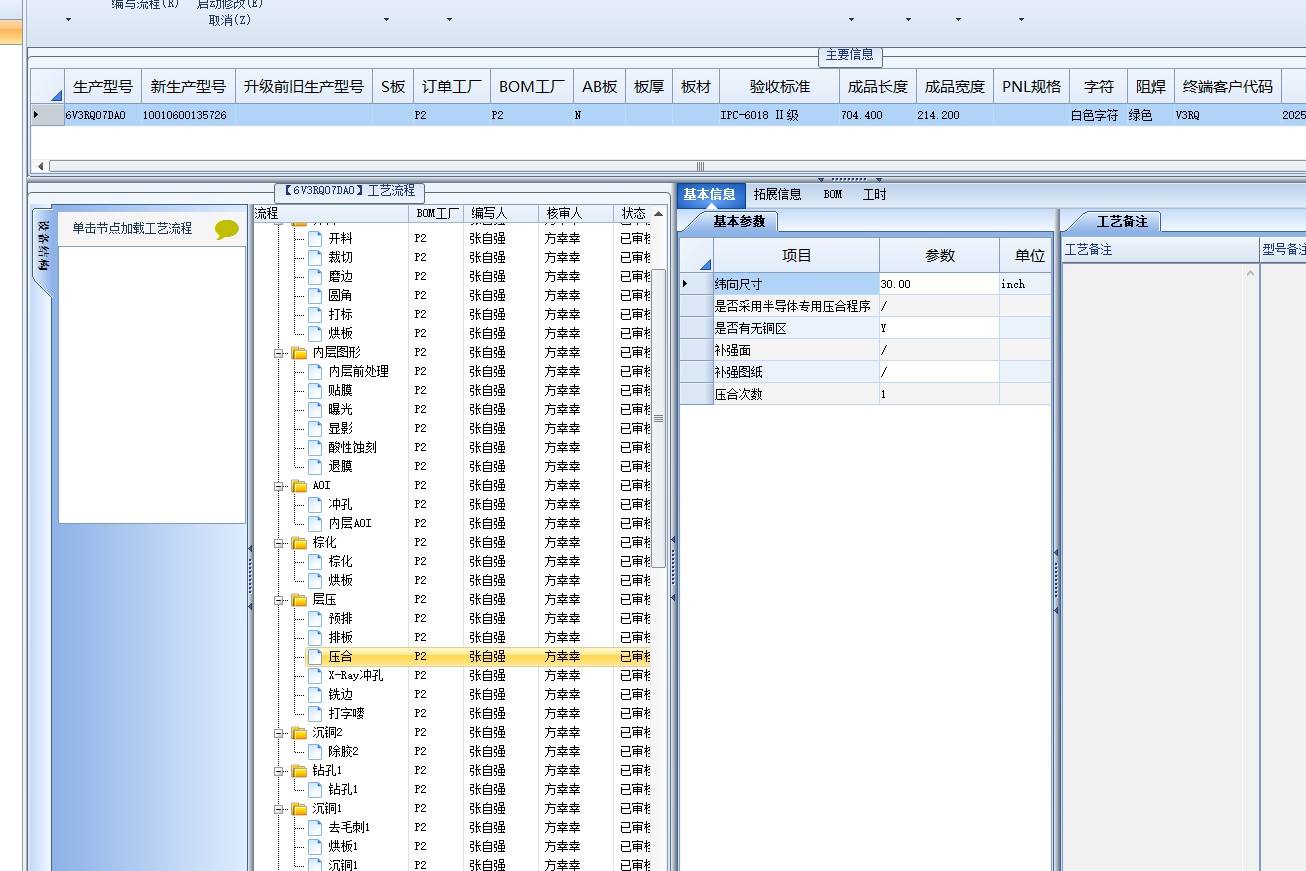Click the 是否有无铜区 value cell Y
This screenshot has height=871, width=1306.
(939, 328)
